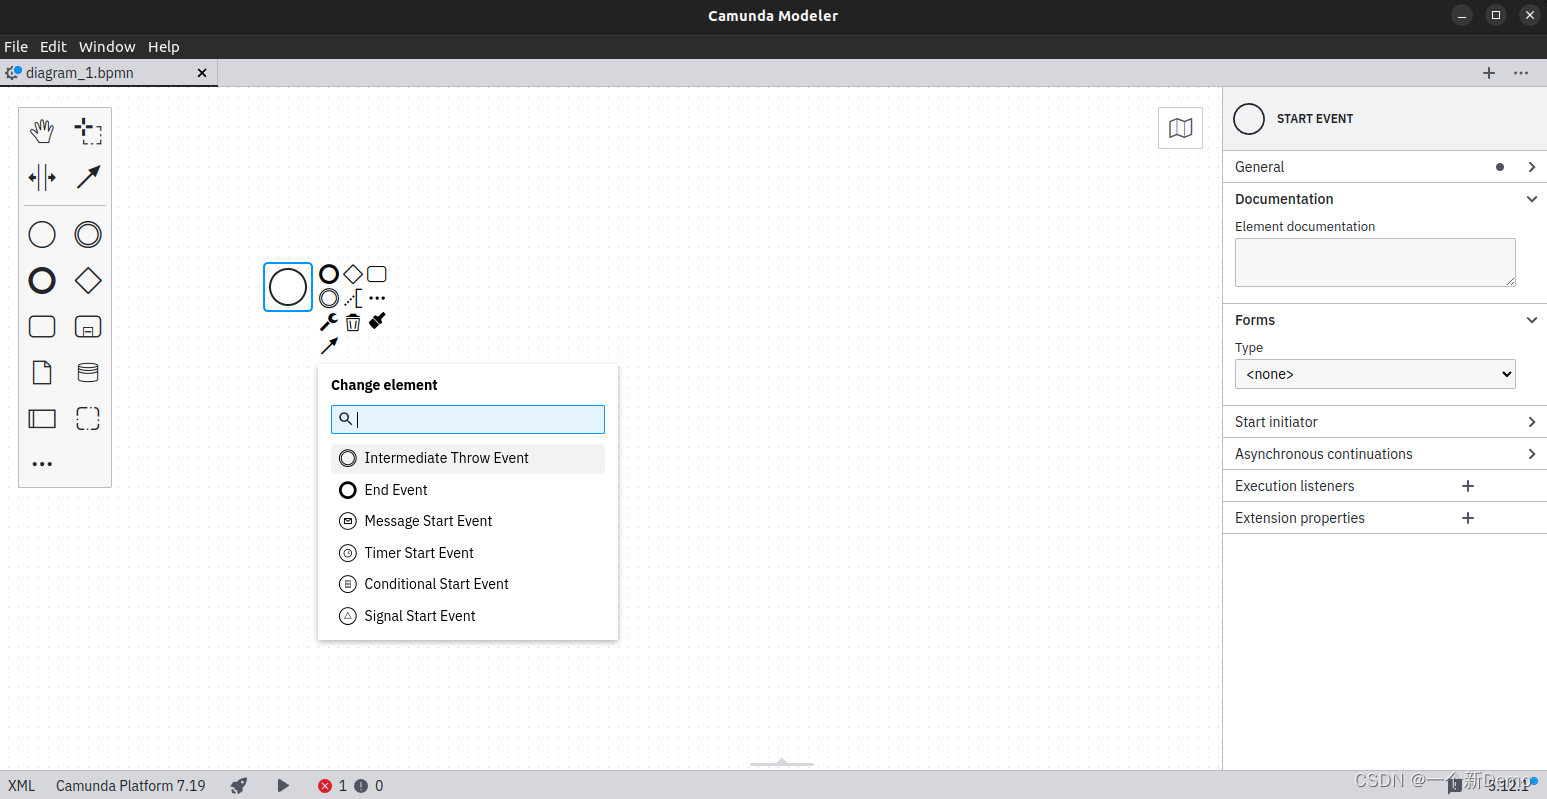The image size is (1547, 799).
Task: Create a collapsed subprocess from palette
Action: [88, 327]
